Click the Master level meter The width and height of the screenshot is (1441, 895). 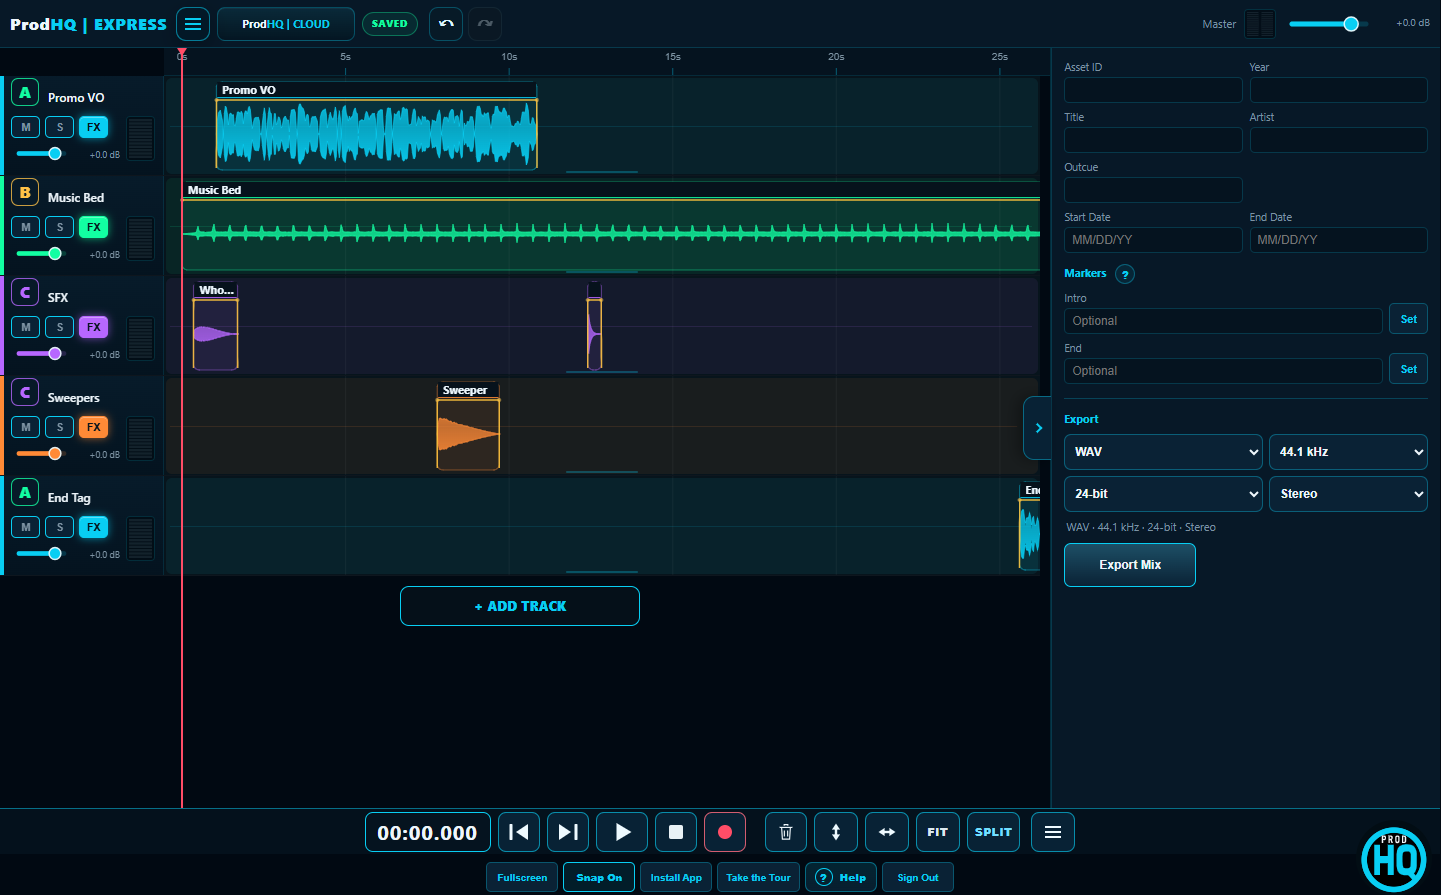tap(1260, 24)
